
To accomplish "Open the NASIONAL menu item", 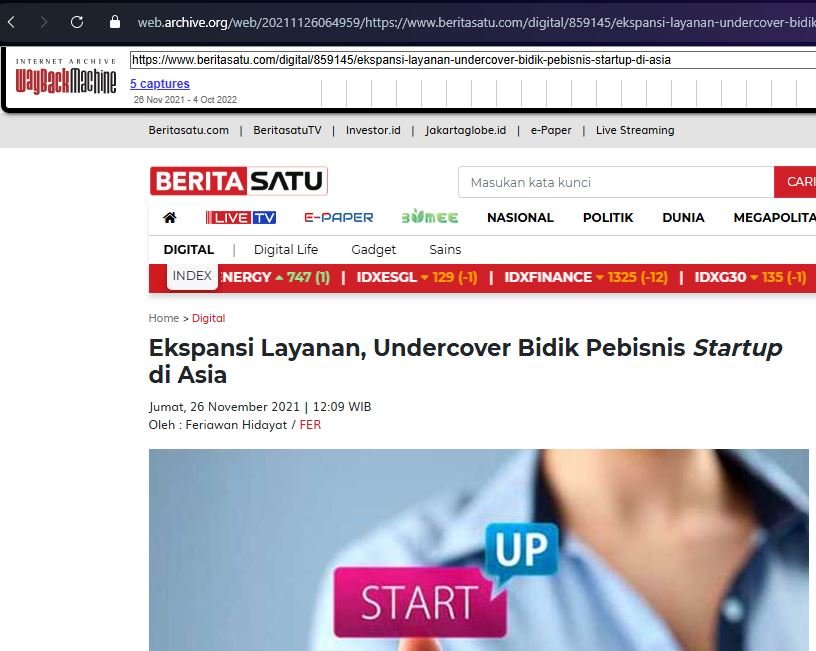I will point(520,217).
